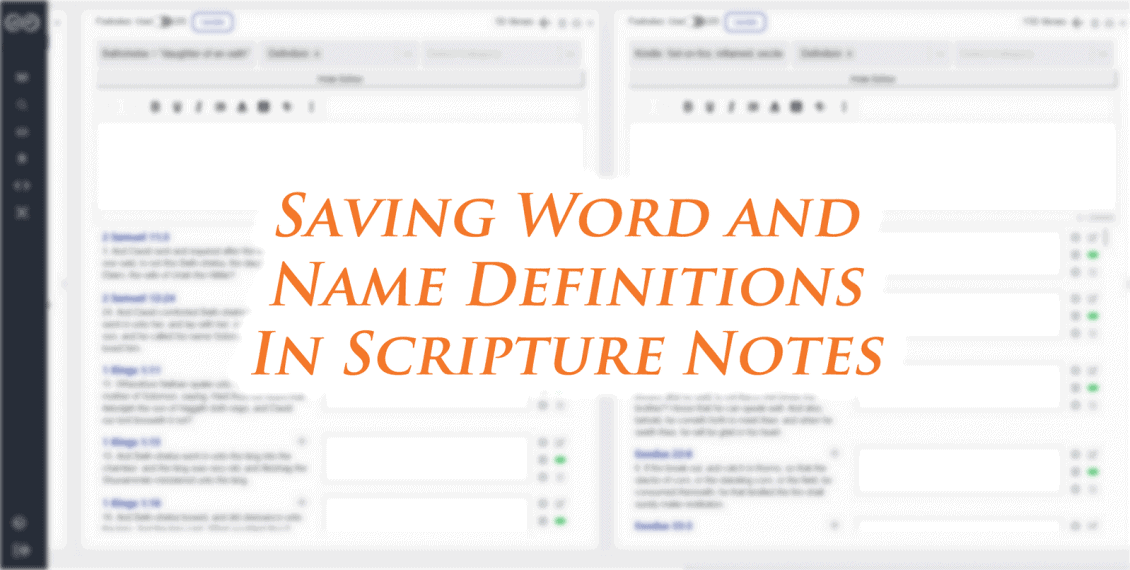Click the outlined button beside Footnotes in Bathsheba panel
This screenshot has width=1130, height=570.
pos(212,22)
